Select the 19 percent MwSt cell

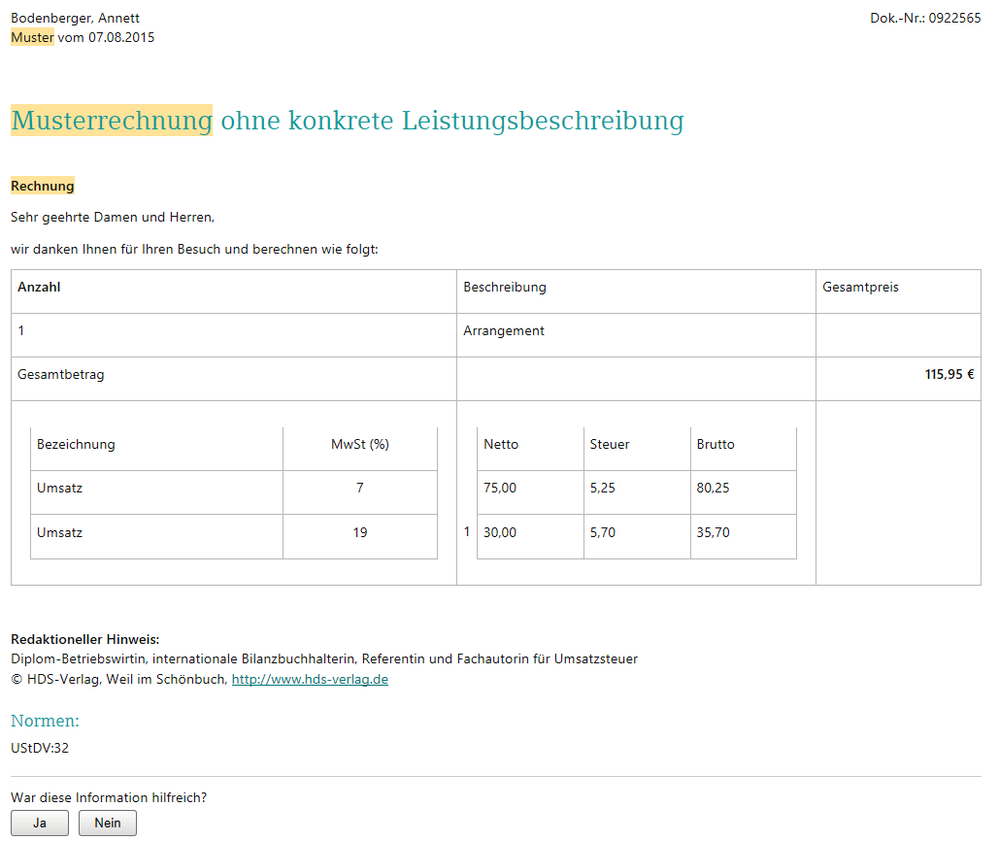[x=360, y=533]
